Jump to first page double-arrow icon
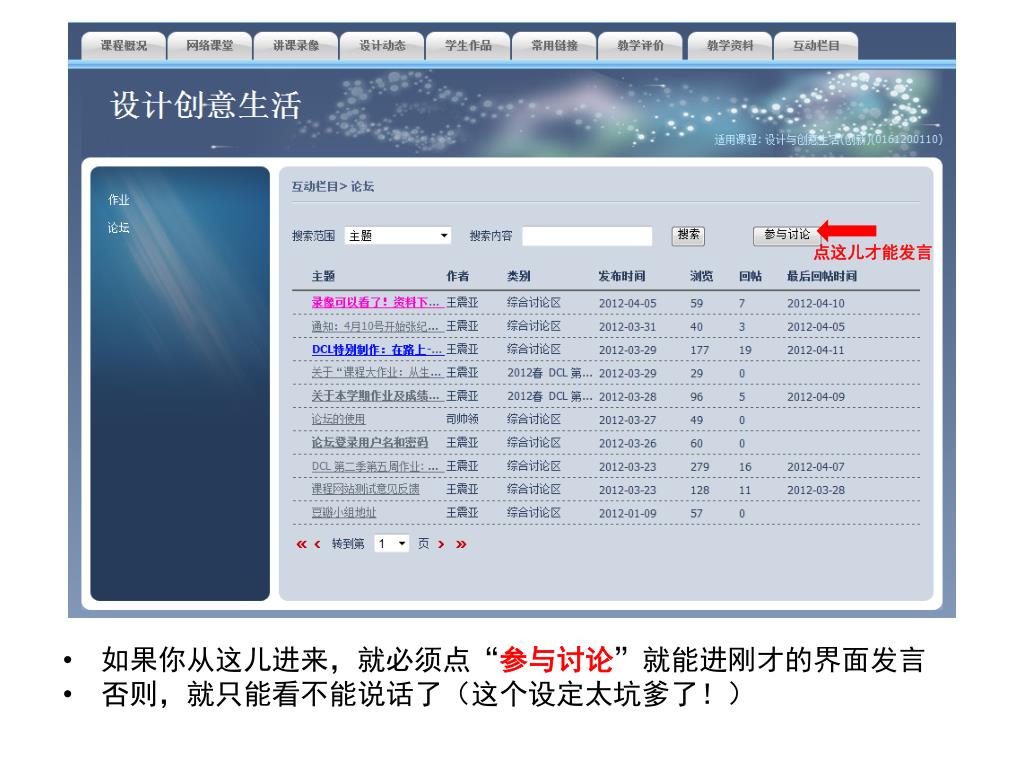Screen dimensions: 1024x768 [301, 544]
